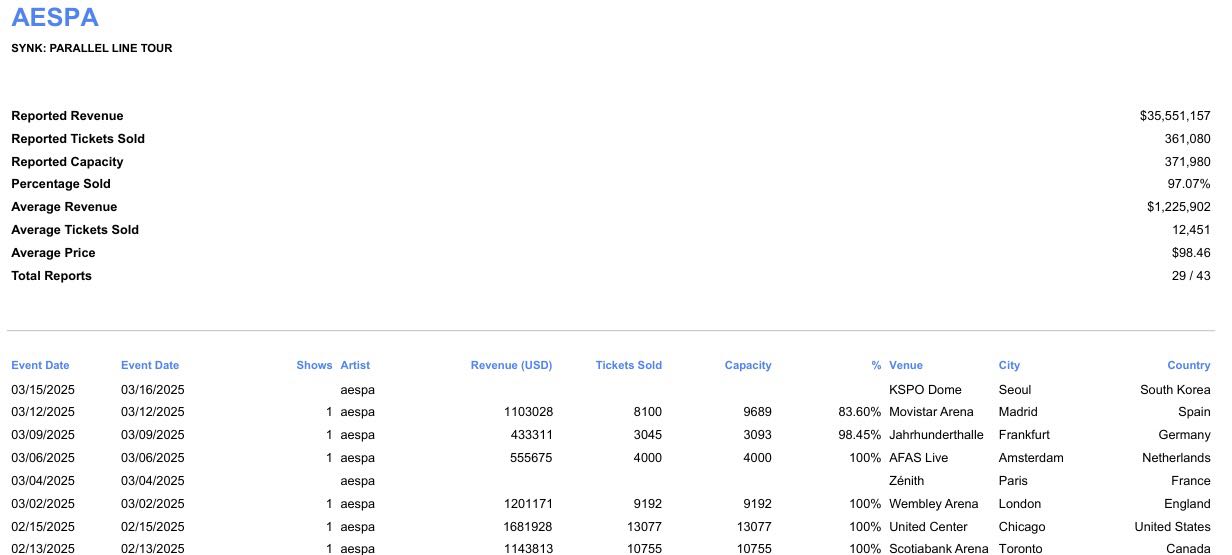The width and height of the screenshot is (1232, 555).
Task: Click the Percentage Sold label
Action: [x=61, y=184]
